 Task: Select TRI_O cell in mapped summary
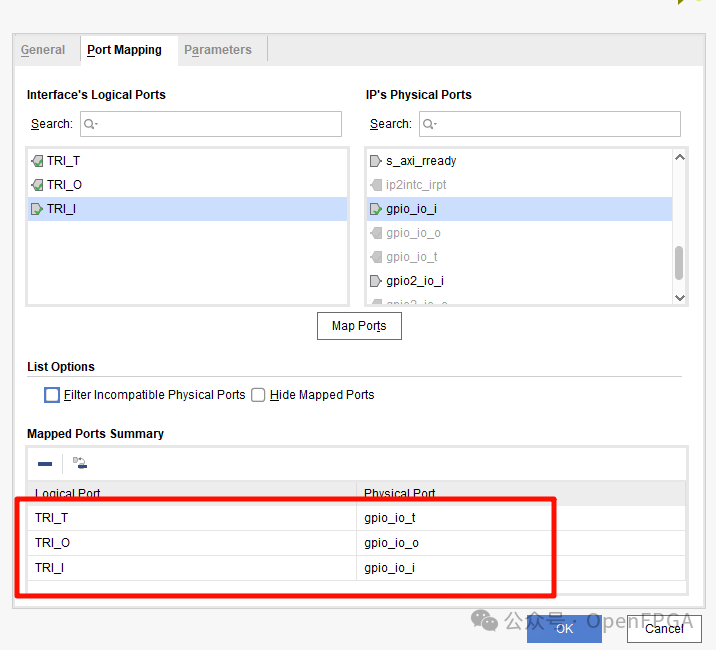[x=192, y=543]
